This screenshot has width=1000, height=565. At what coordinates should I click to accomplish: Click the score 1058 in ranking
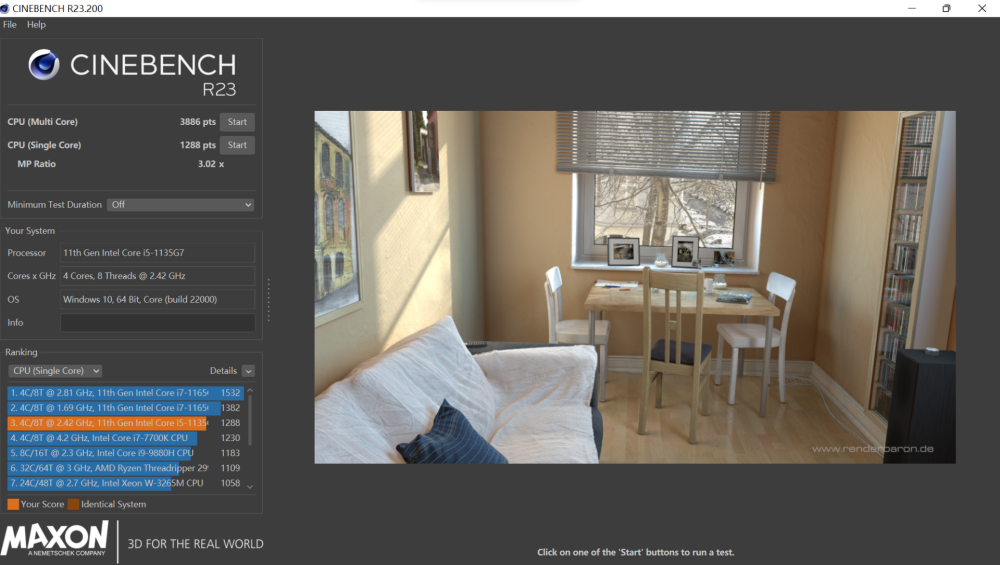point(230,483)
